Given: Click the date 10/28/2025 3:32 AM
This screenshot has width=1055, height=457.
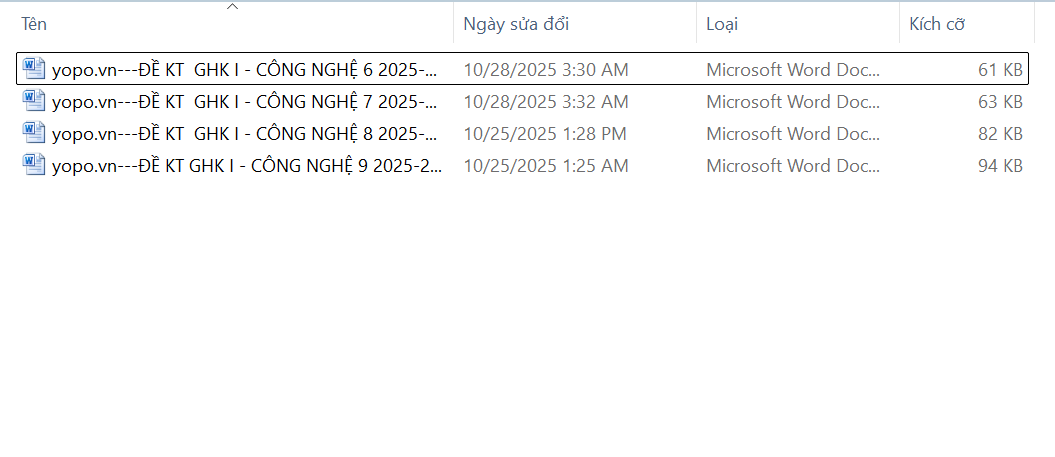Looking at the screenshot, I should 546,102.
